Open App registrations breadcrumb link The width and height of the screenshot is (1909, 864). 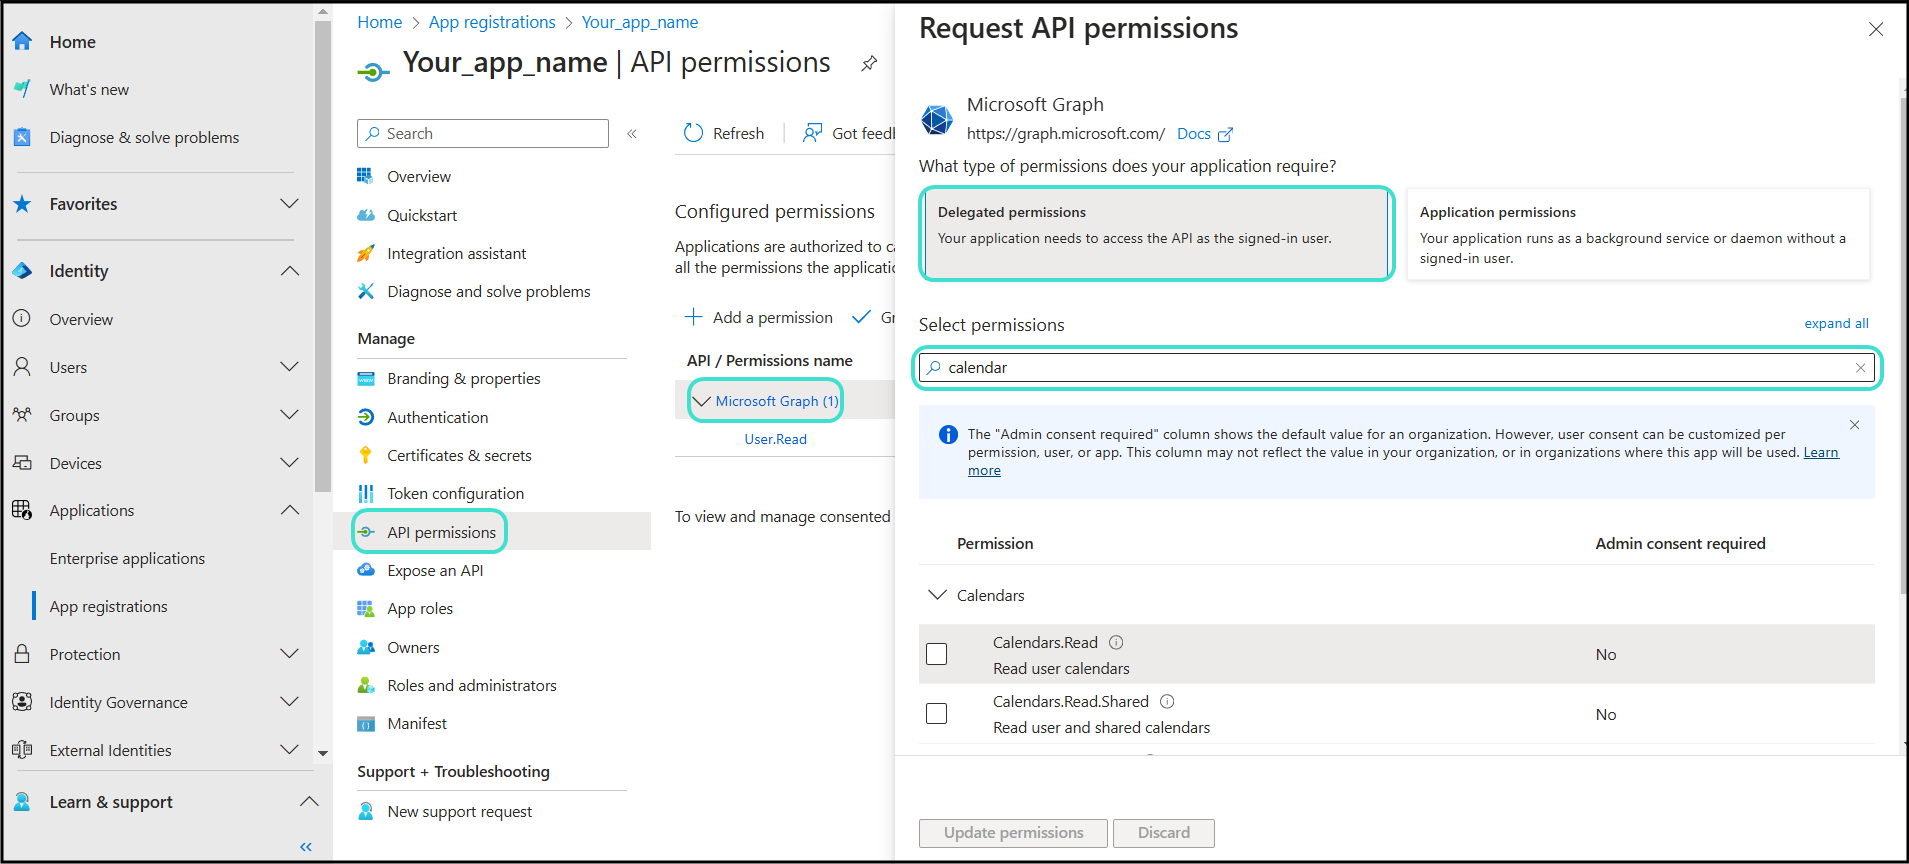pyautogui.click(x=492, y=22)
